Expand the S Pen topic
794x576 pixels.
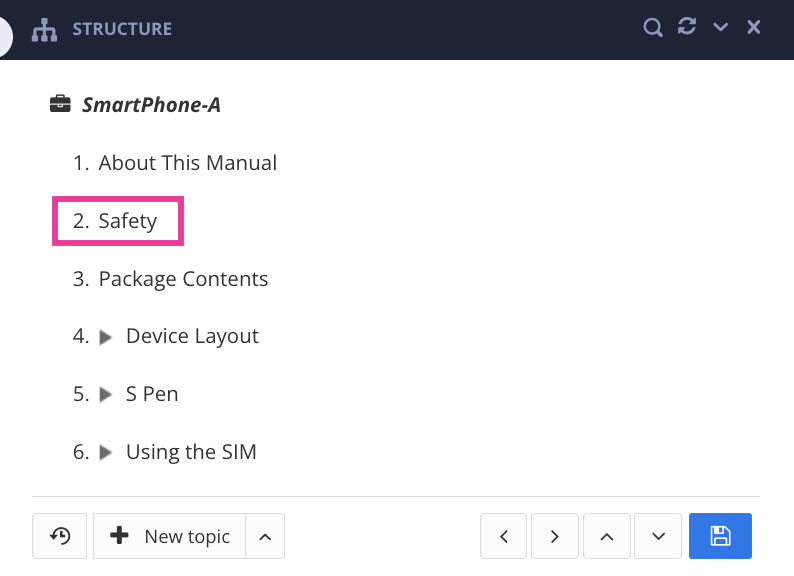tap(107, 395)
